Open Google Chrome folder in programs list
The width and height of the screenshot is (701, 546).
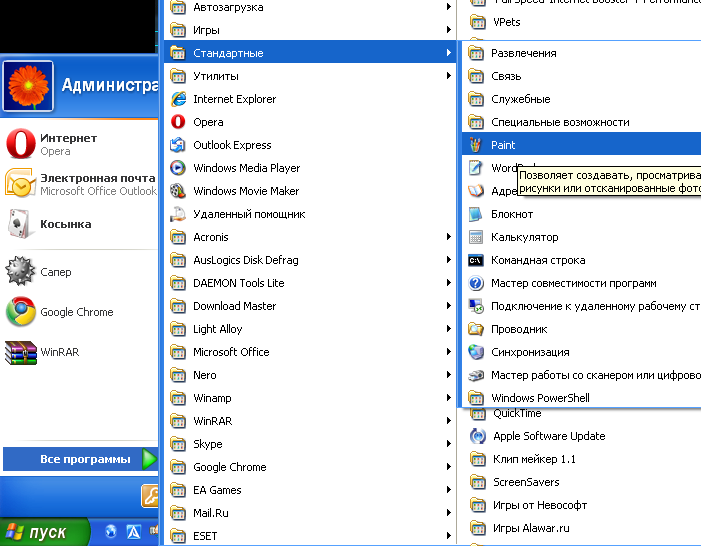coord(310,467)
